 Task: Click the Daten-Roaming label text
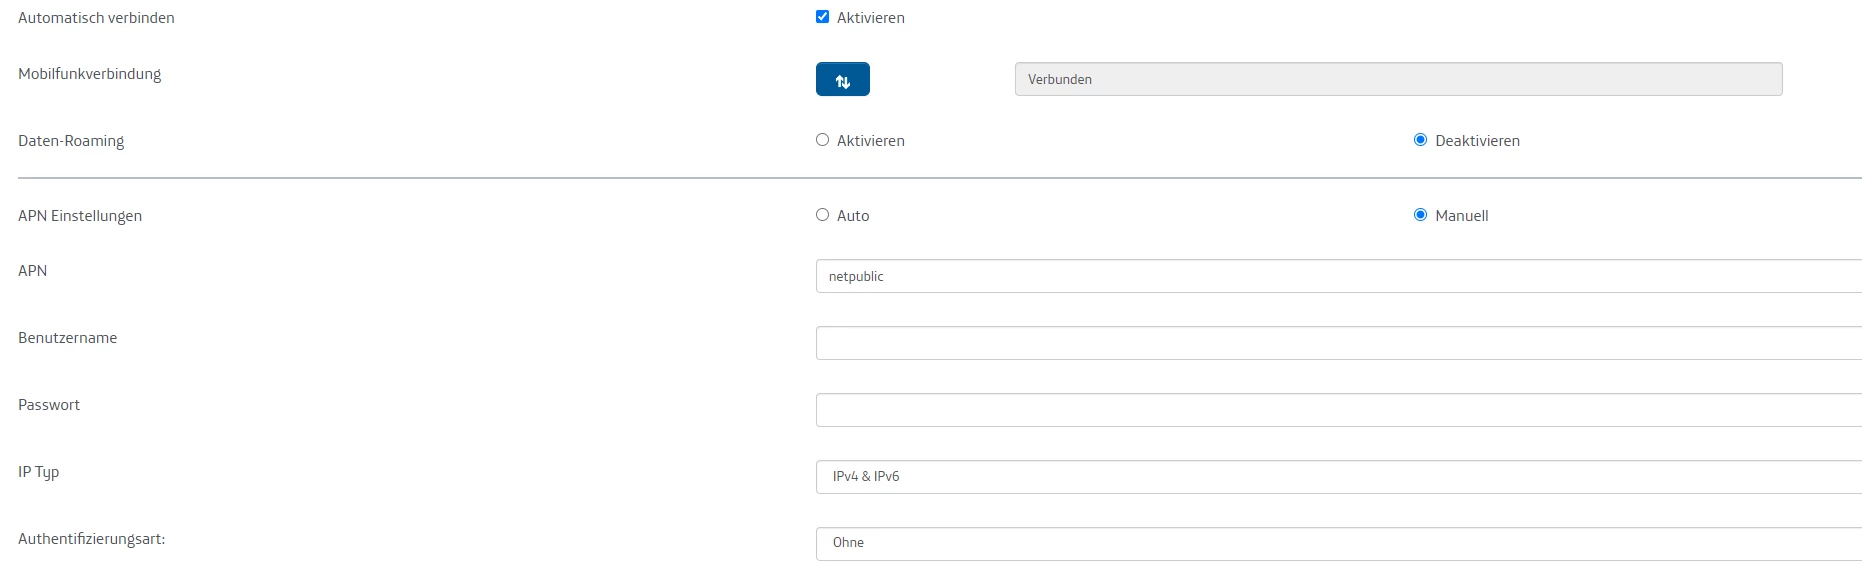pos(71,141)
